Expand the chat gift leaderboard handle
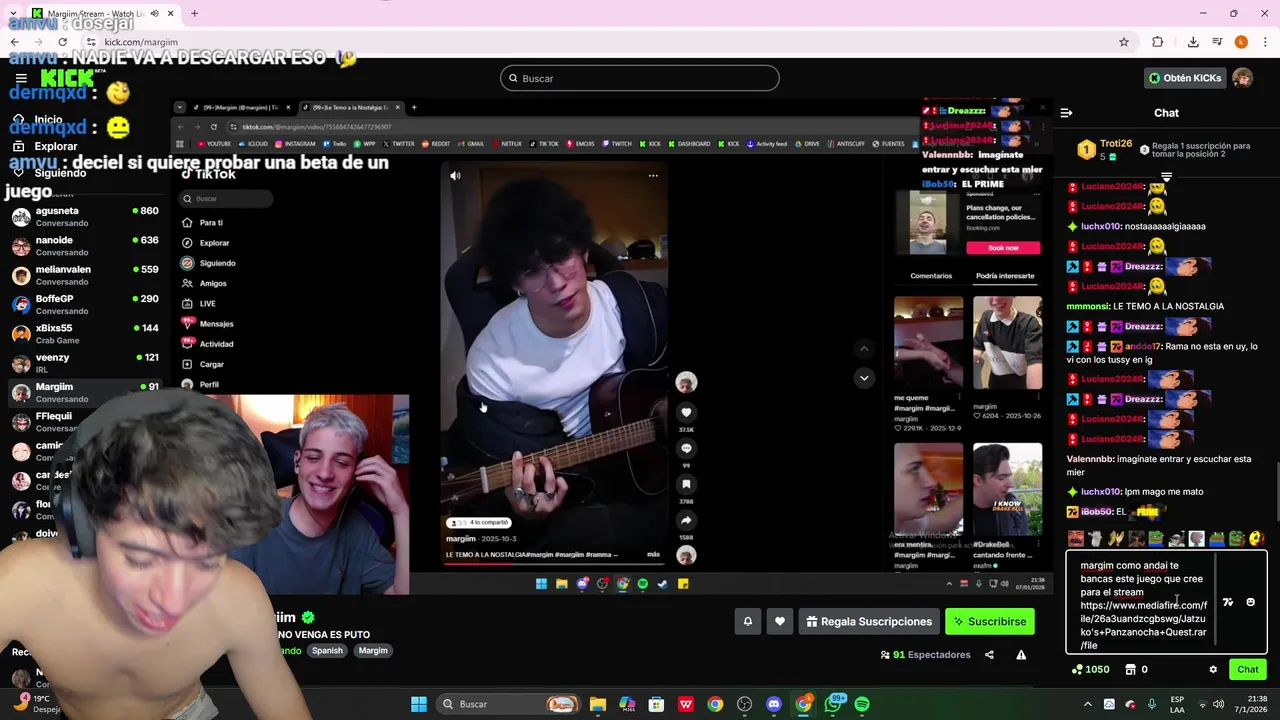This screenshot has width=1280, height=720. click(1166, 177)
